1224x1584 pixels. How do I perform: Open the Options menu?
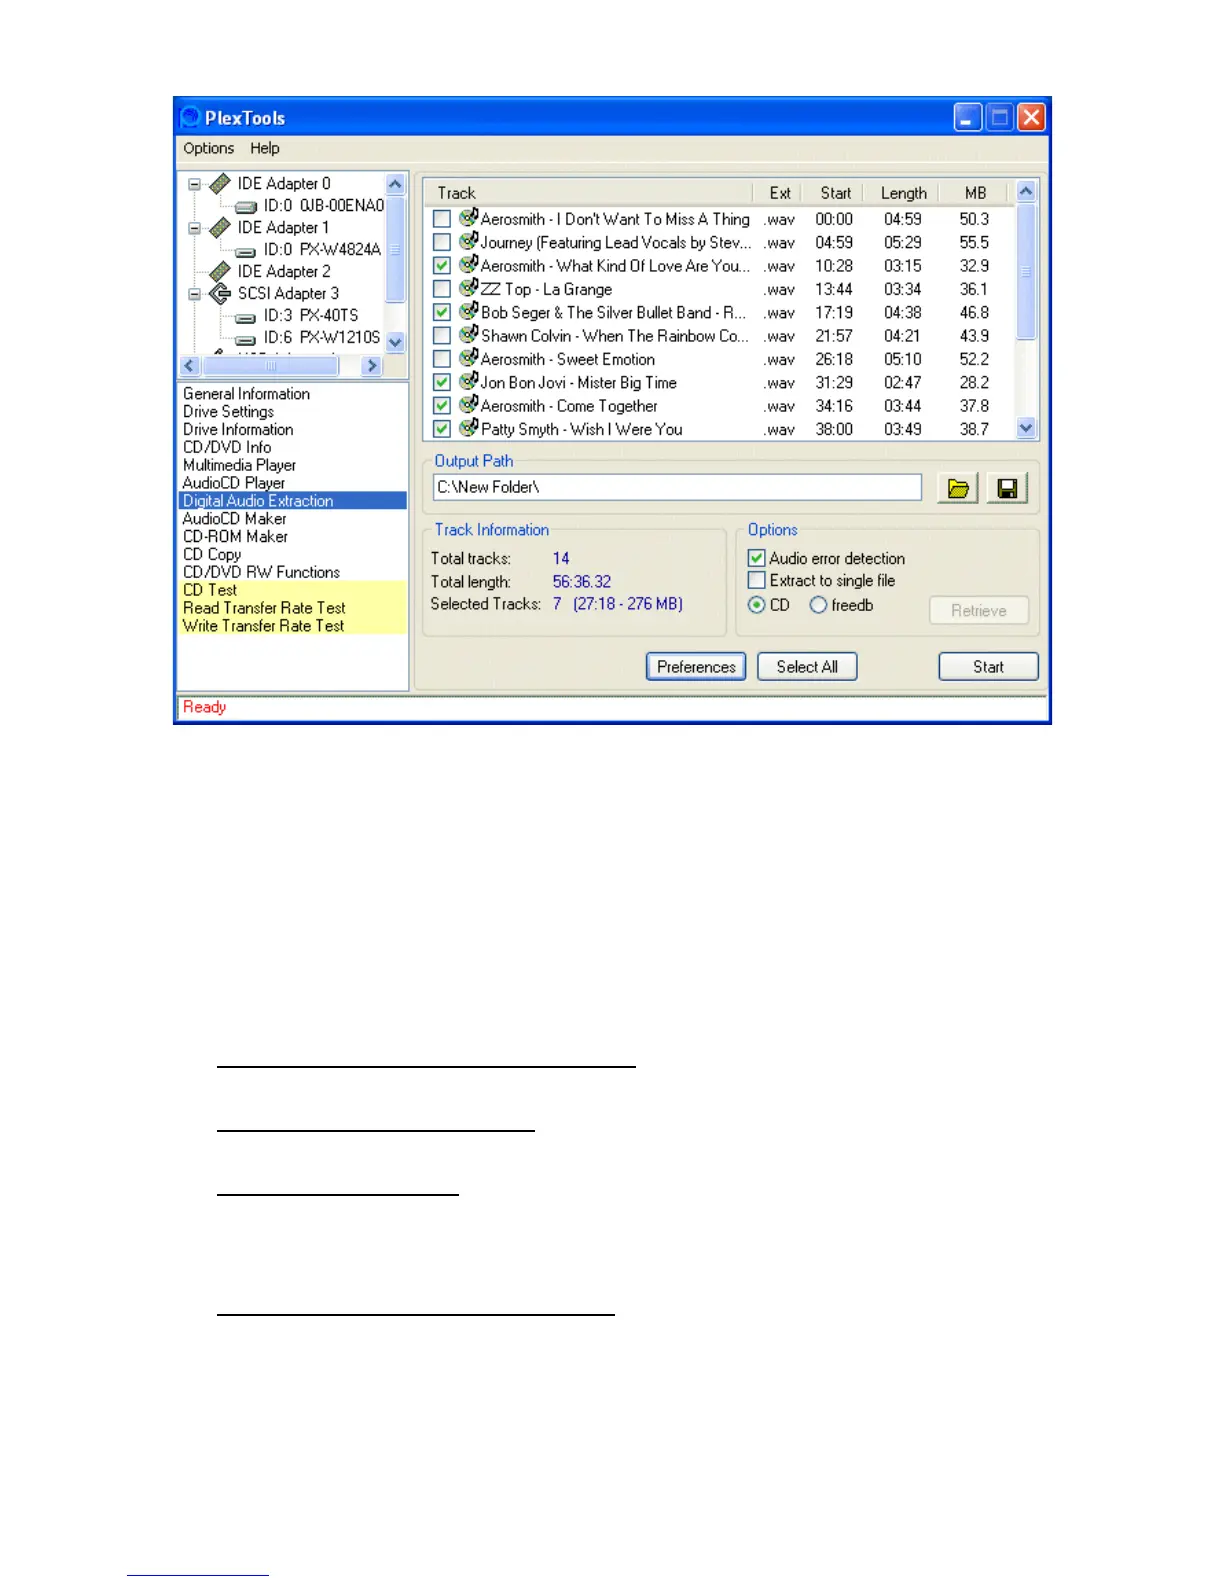[x=208, y=148]
